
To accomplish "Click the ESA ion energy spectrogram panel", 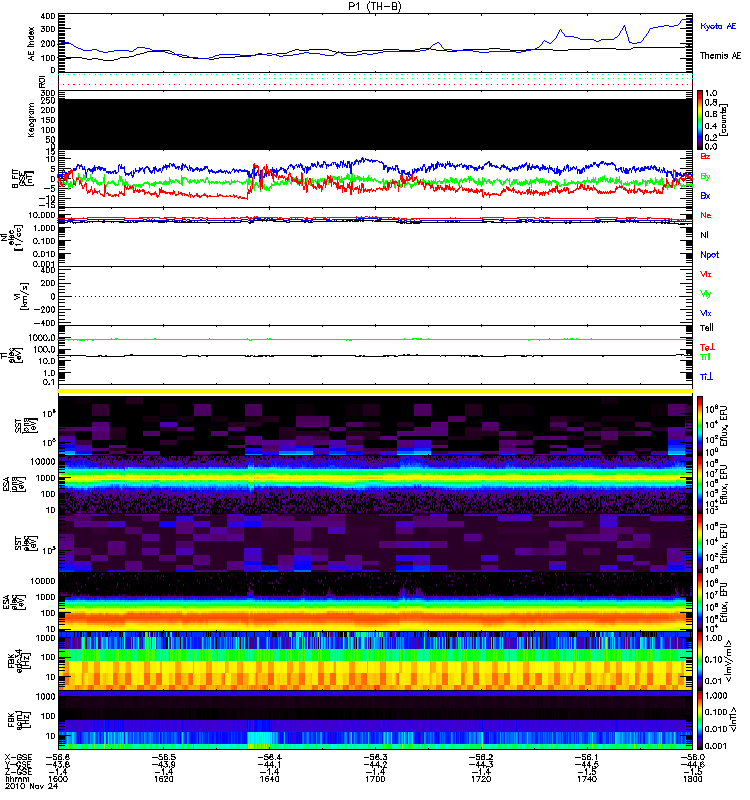I will (375, 484).
